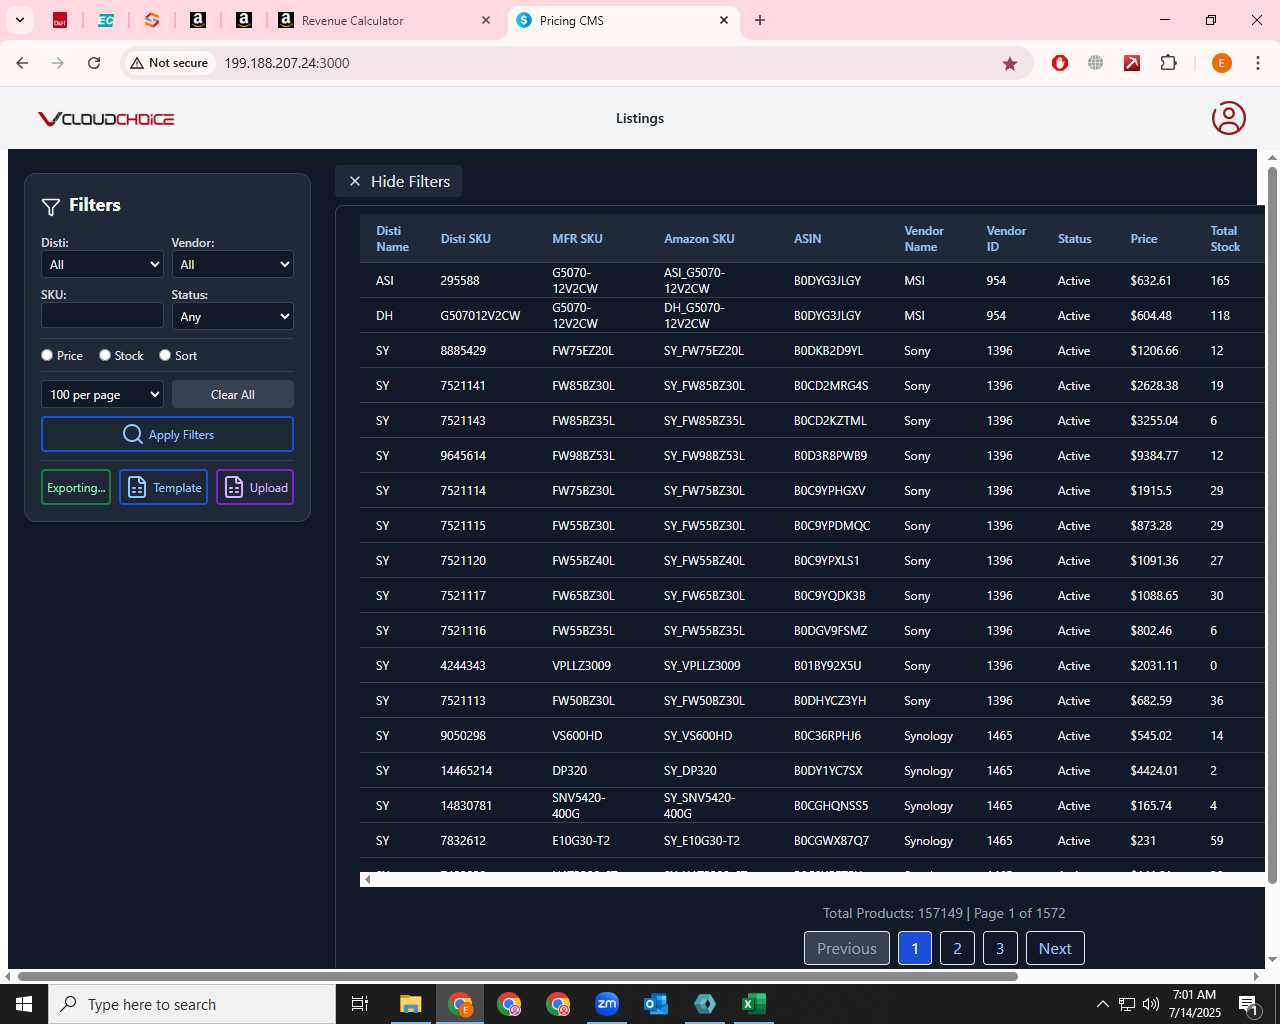
Task: Select the Sort radio button
Action: pos(165,355)
